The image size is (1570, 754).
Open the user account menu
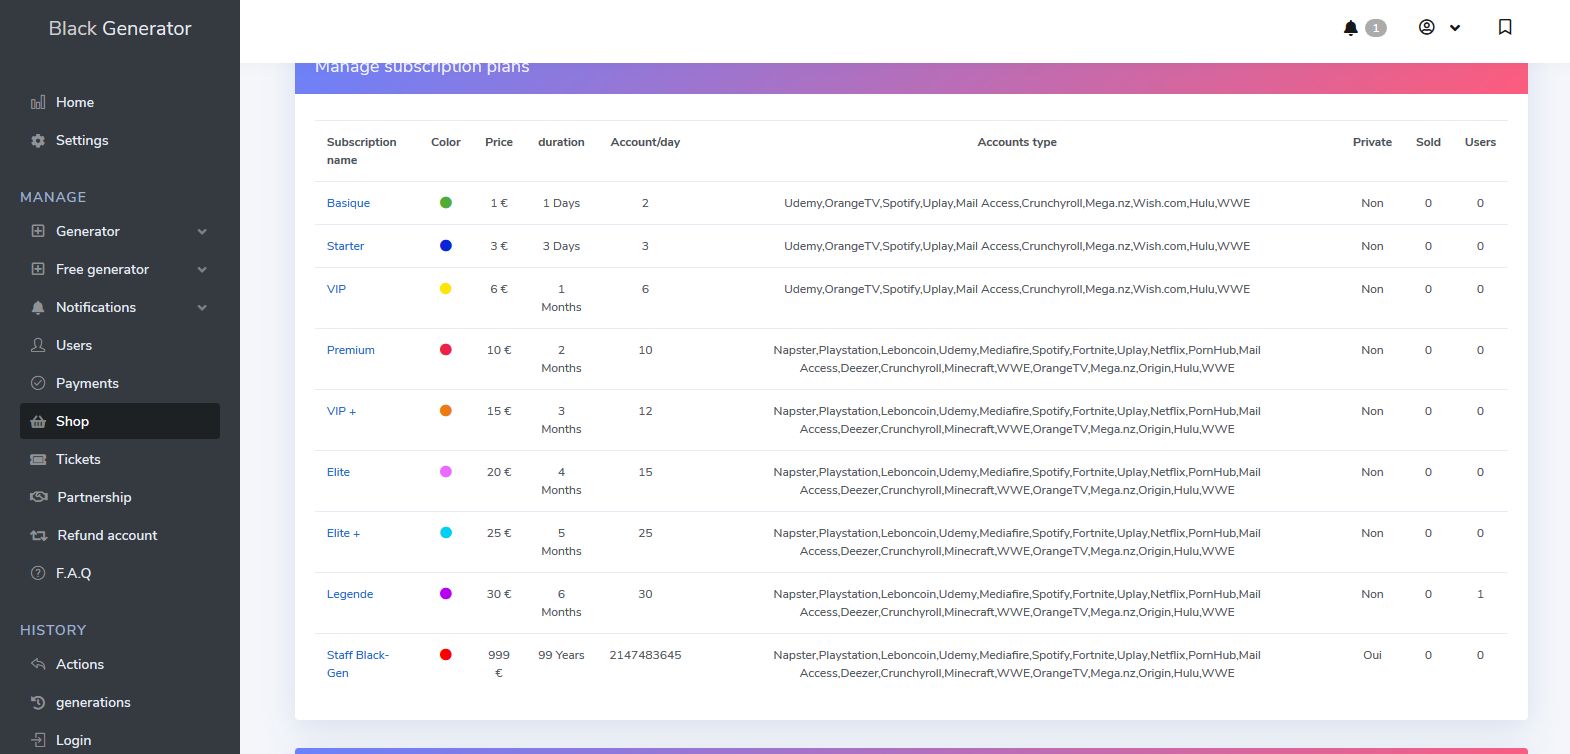(1439, 28)
